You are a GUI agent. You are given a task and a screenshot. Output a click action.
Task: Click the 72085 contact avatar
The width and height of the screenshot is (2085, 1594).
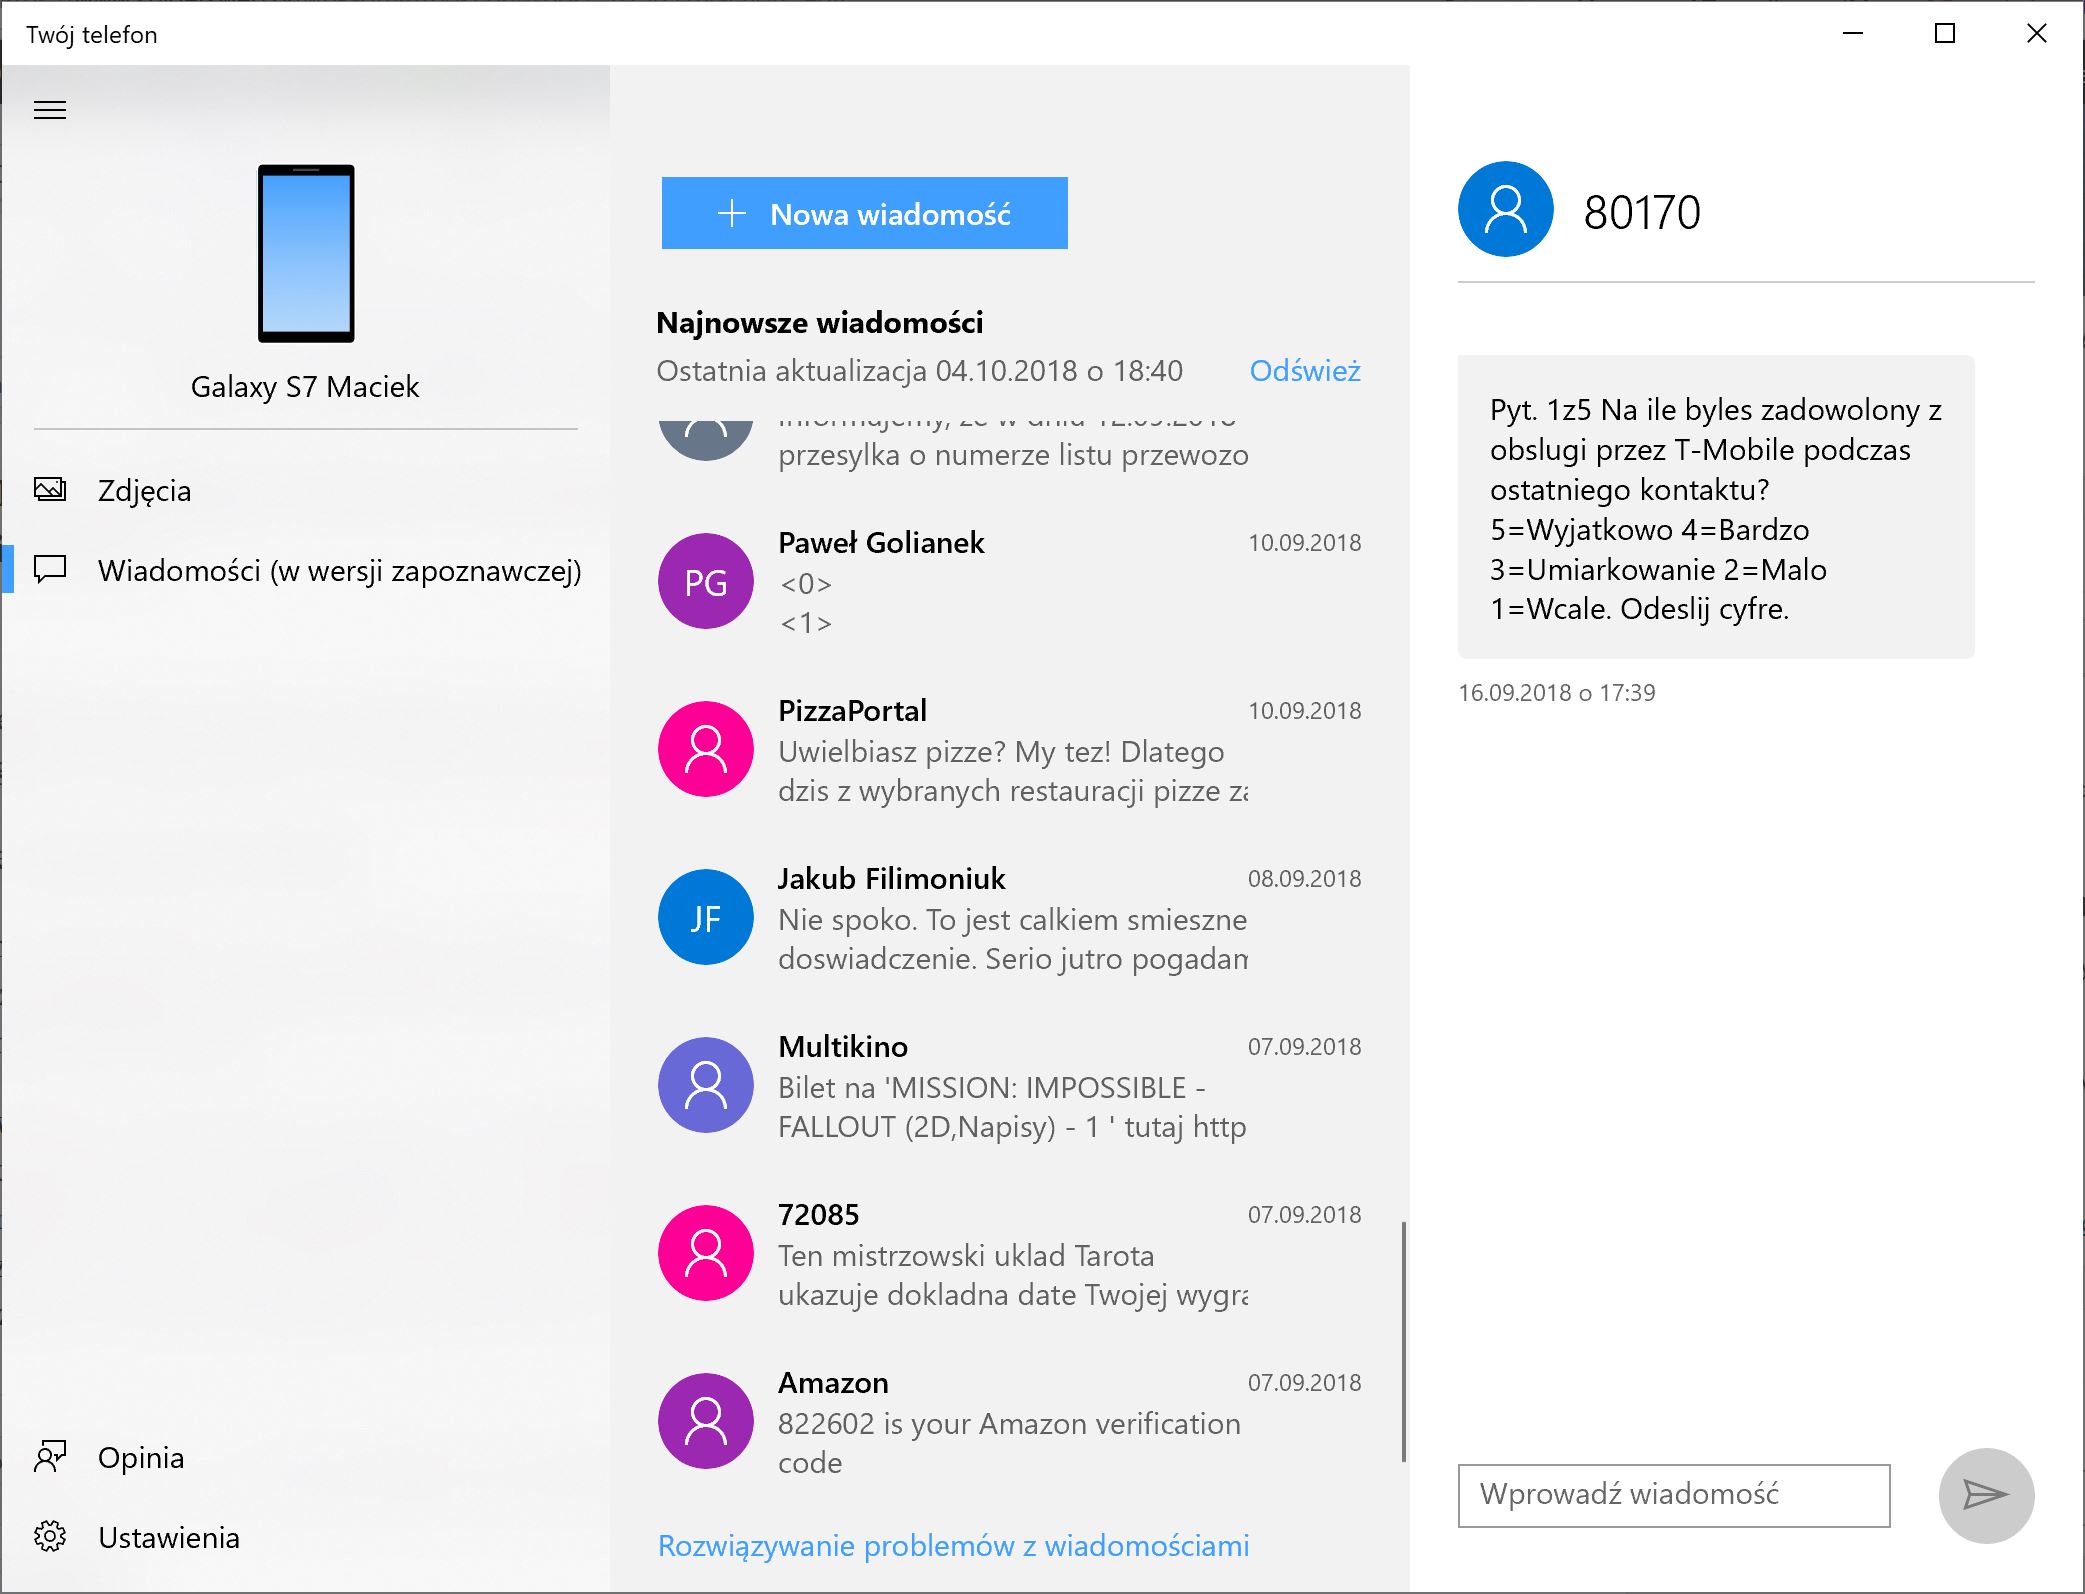pyautogui.click(x=706, y=1253)
